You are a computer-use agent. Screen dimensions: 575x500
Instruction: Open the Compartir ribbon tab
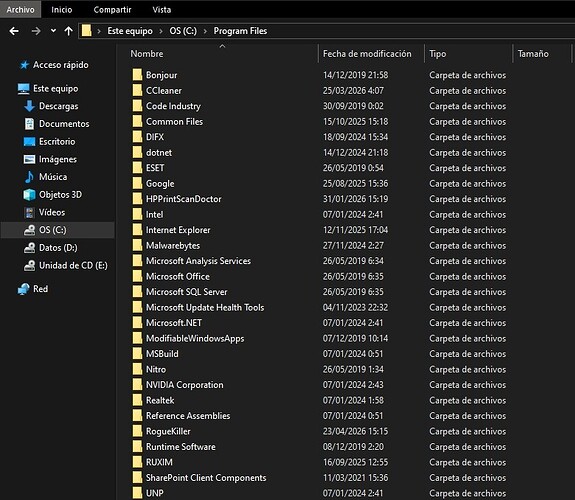click(112, 10)
